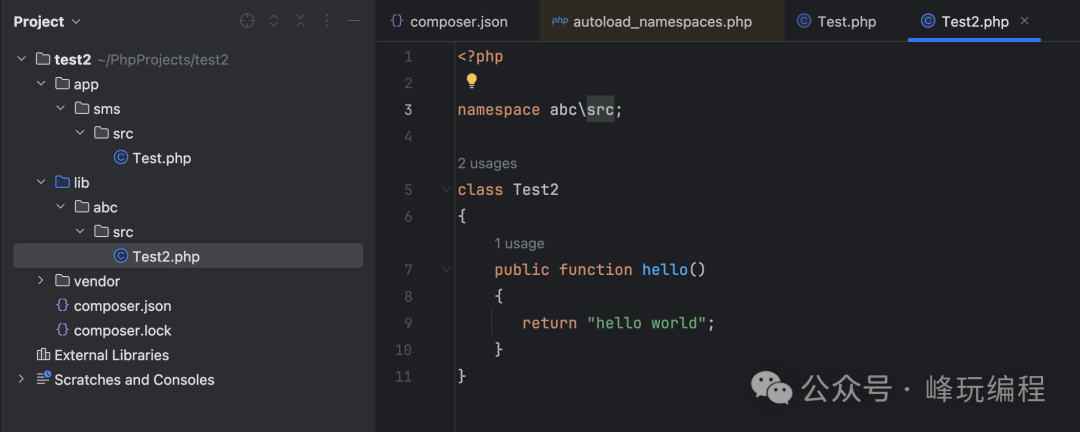
Task: Click the '1 usage' hint above hello
Action: (519, 243)
